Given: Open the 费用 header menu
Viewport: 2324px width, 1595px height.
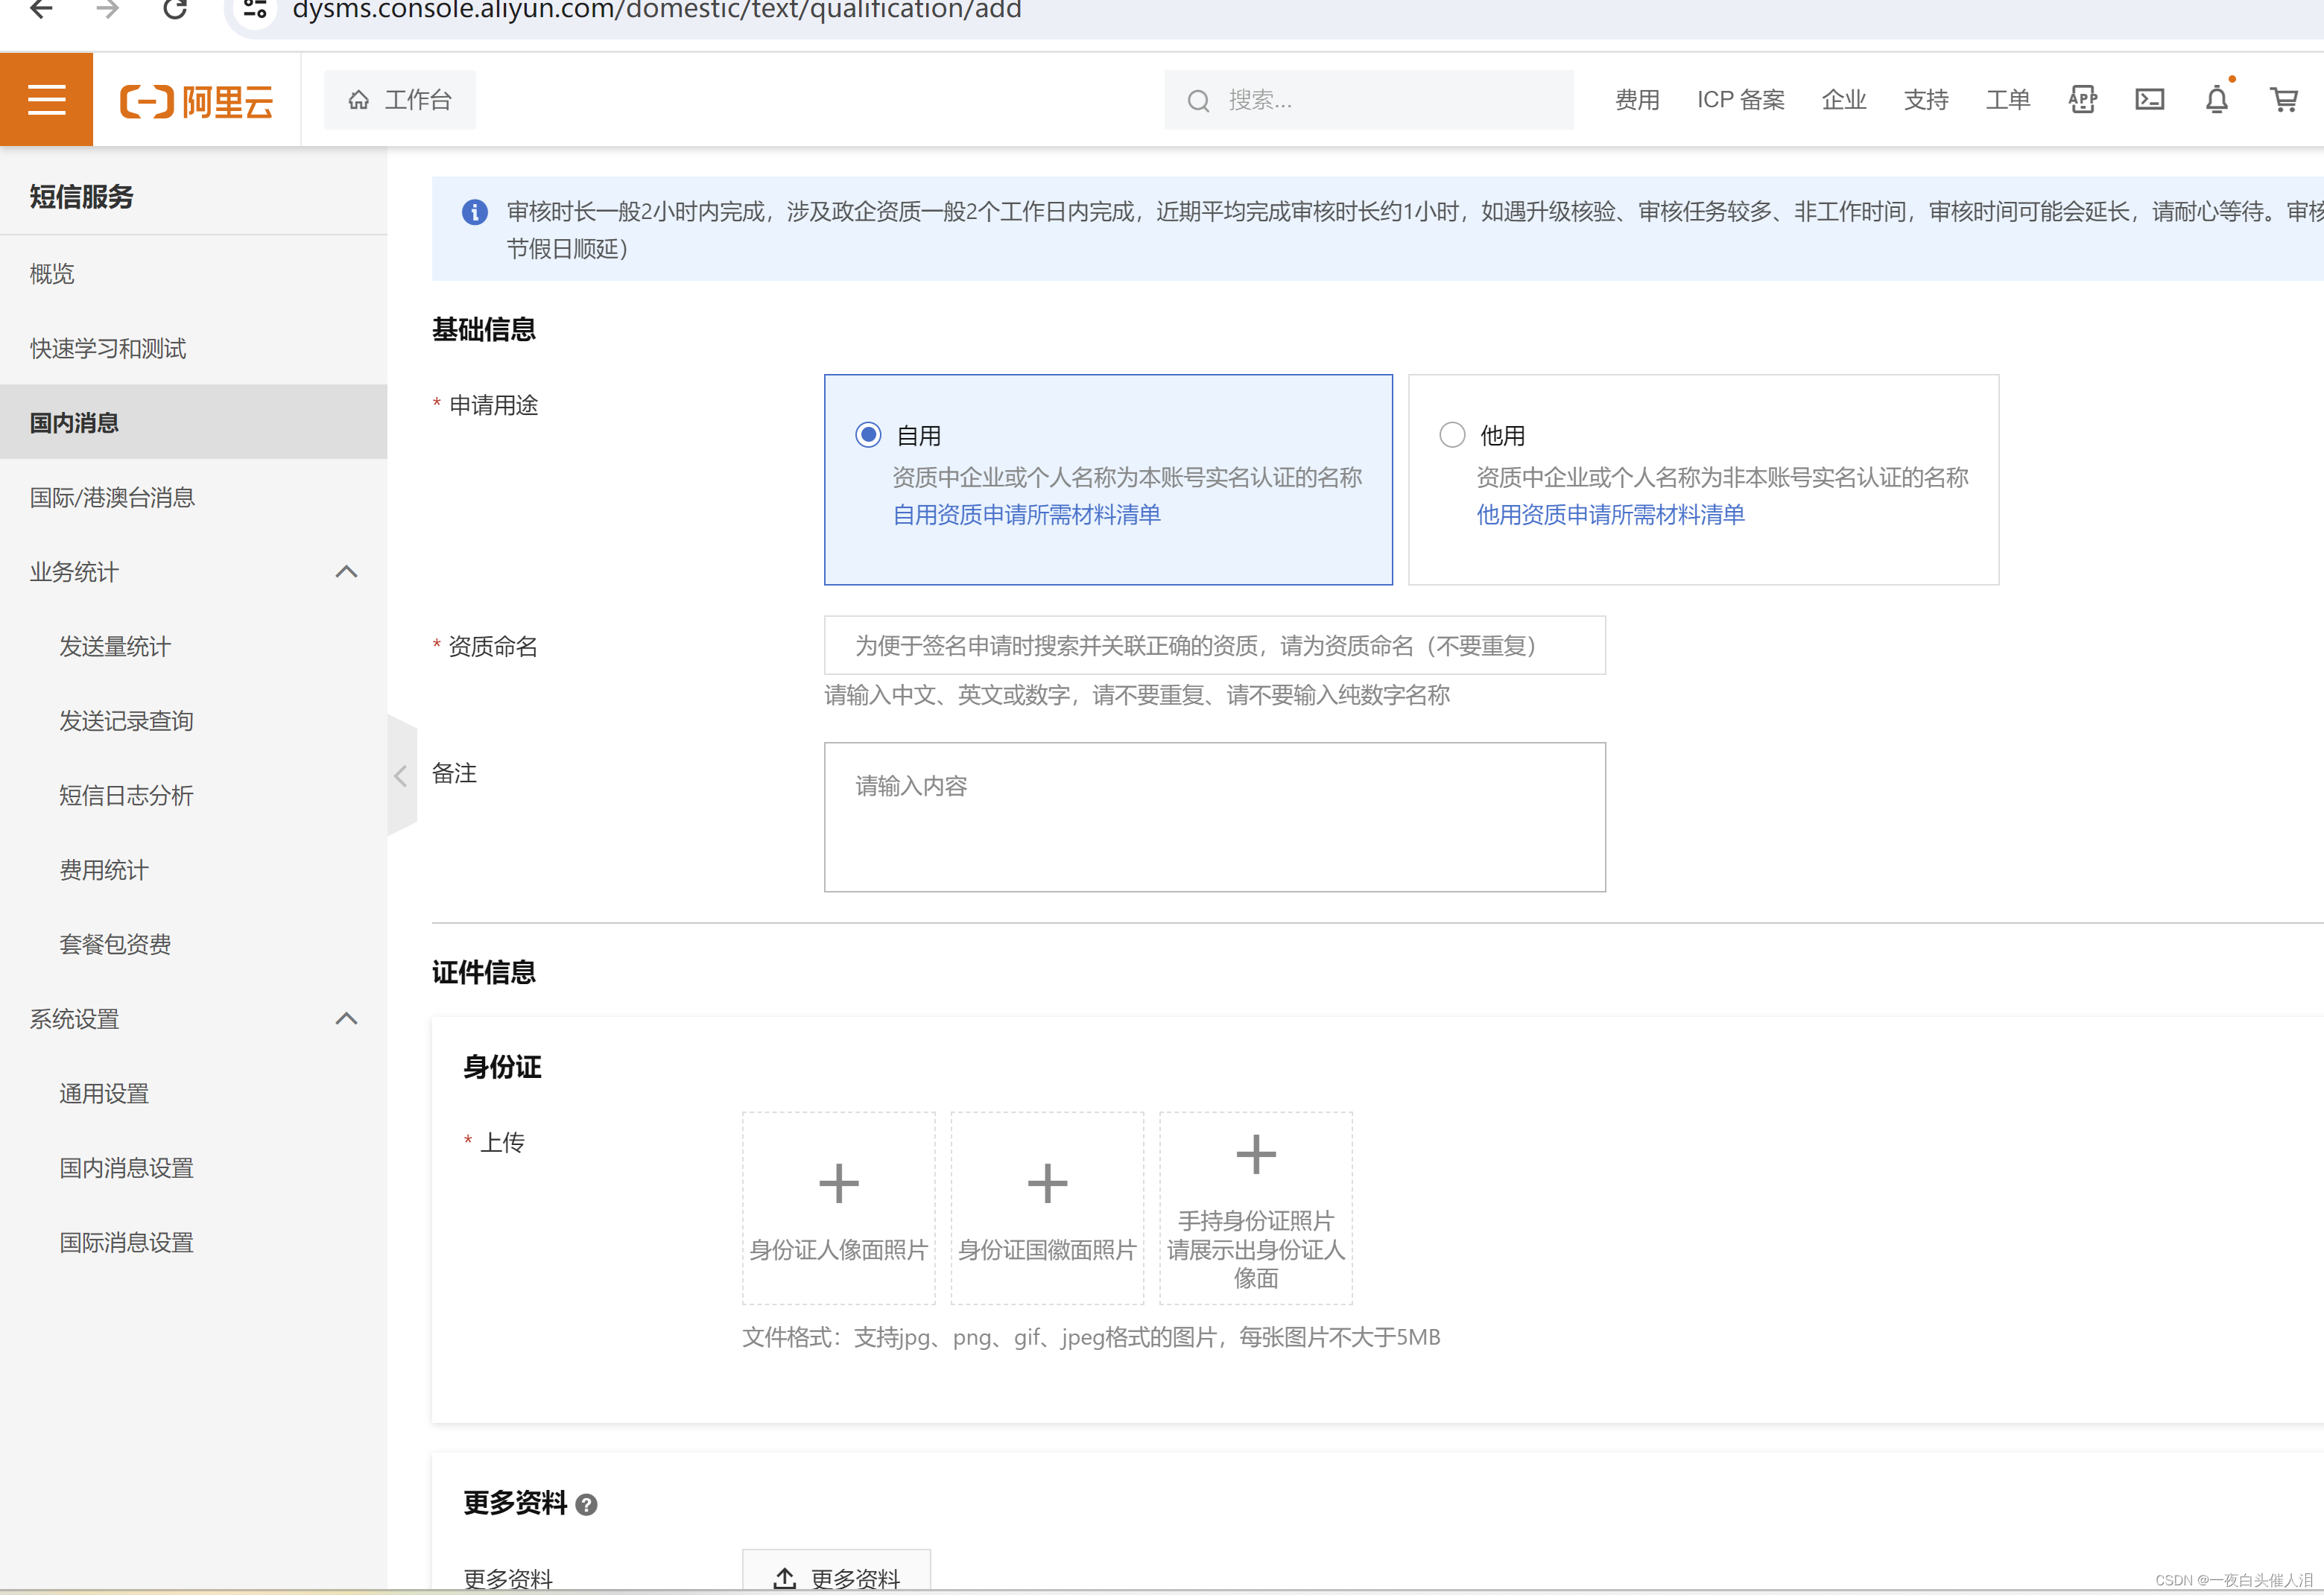Looking at the screenshot, I should coord(1637,100).
